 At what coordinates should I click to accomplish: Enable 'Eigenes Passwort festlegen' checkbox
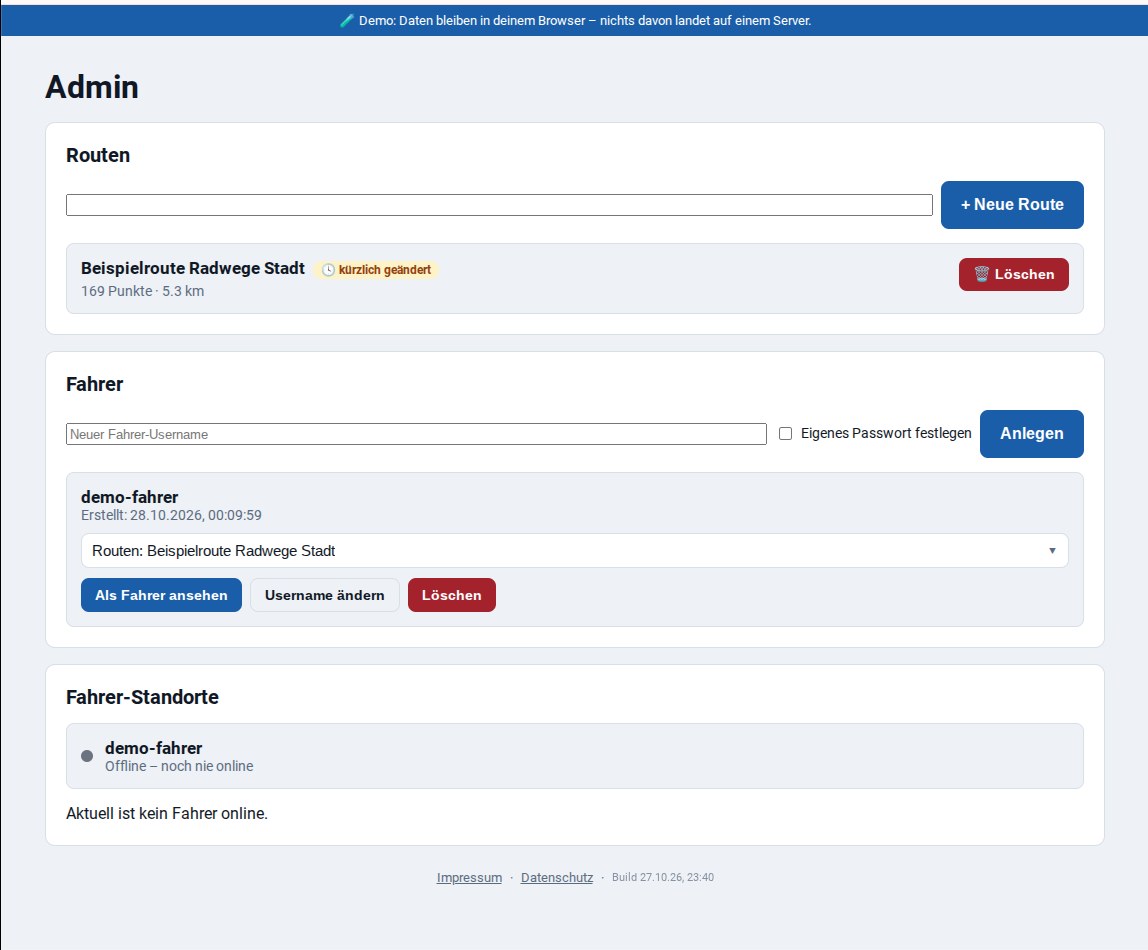(786, 433)
